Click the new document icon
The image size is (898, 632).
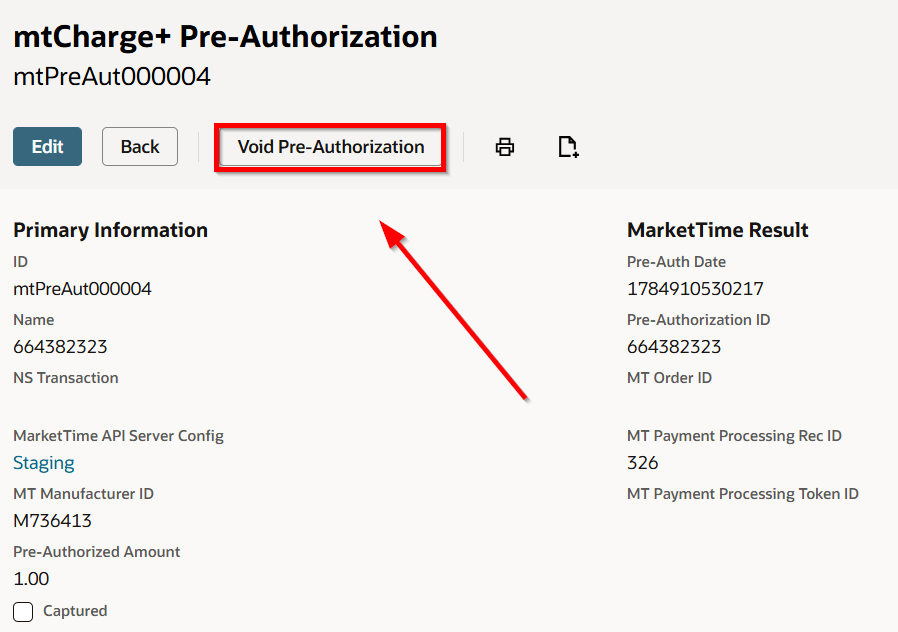pos(568,147)
